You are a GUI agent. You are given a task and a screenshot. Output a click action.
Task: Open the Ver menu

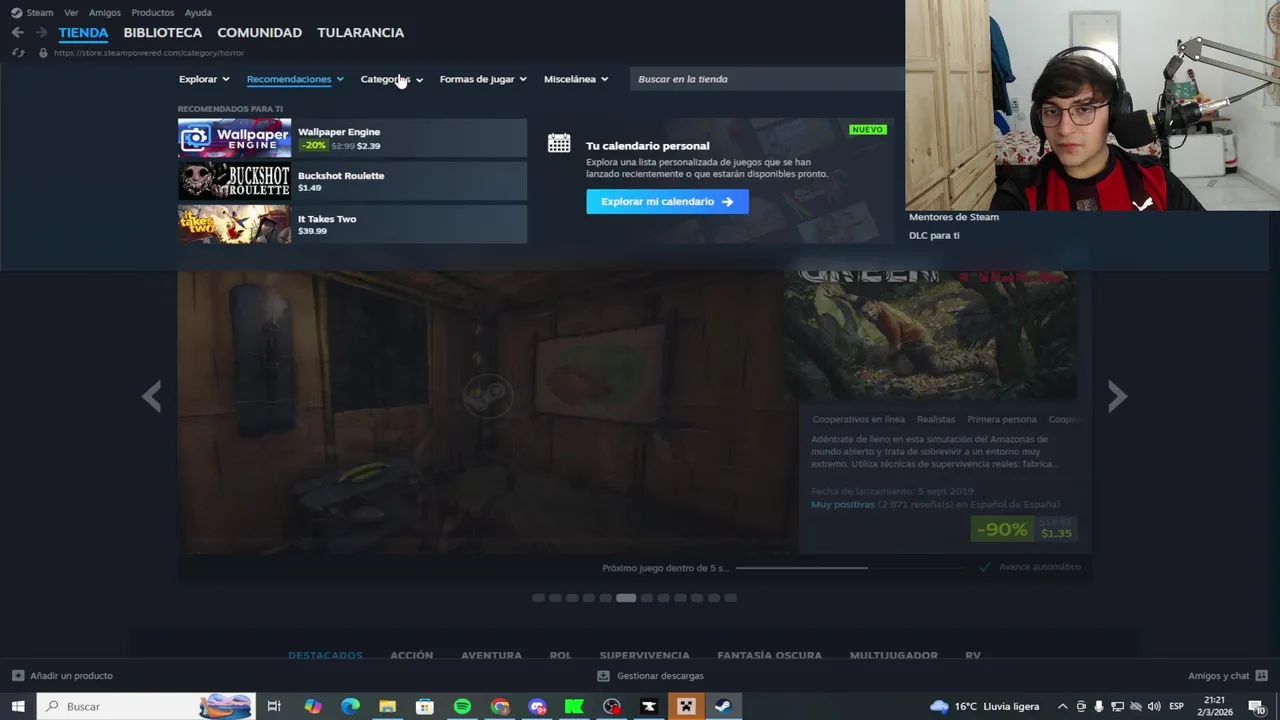click(x=71, y=13)
